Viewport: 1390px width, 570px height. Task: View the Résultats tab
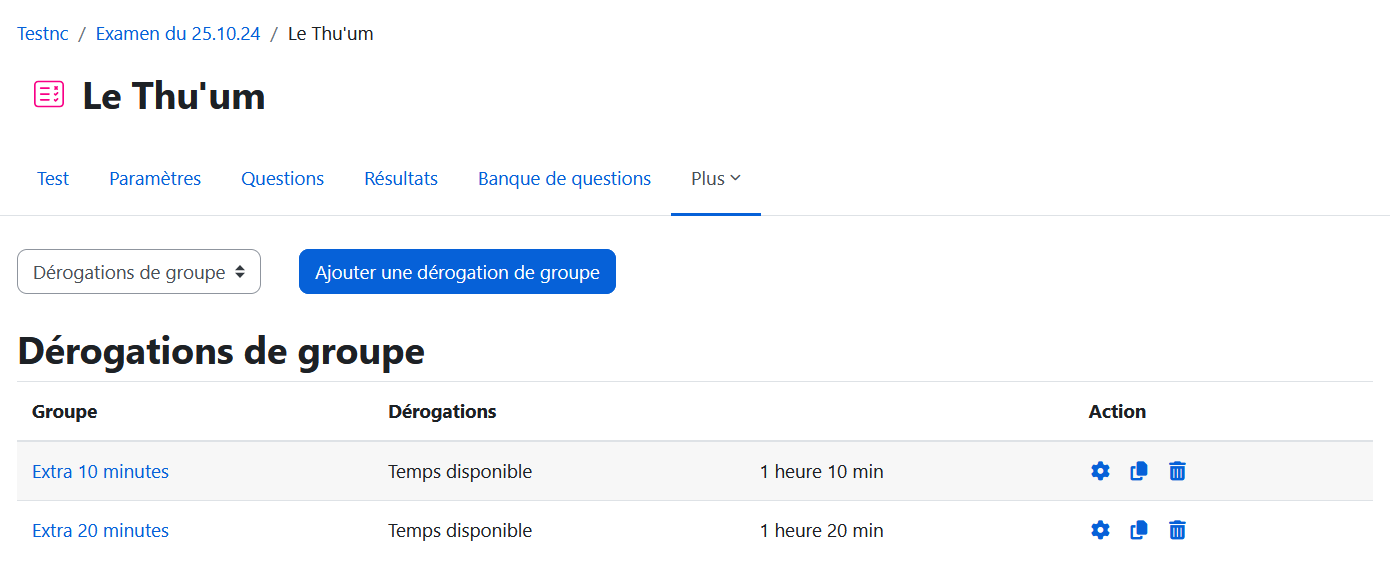pos(401,179)
